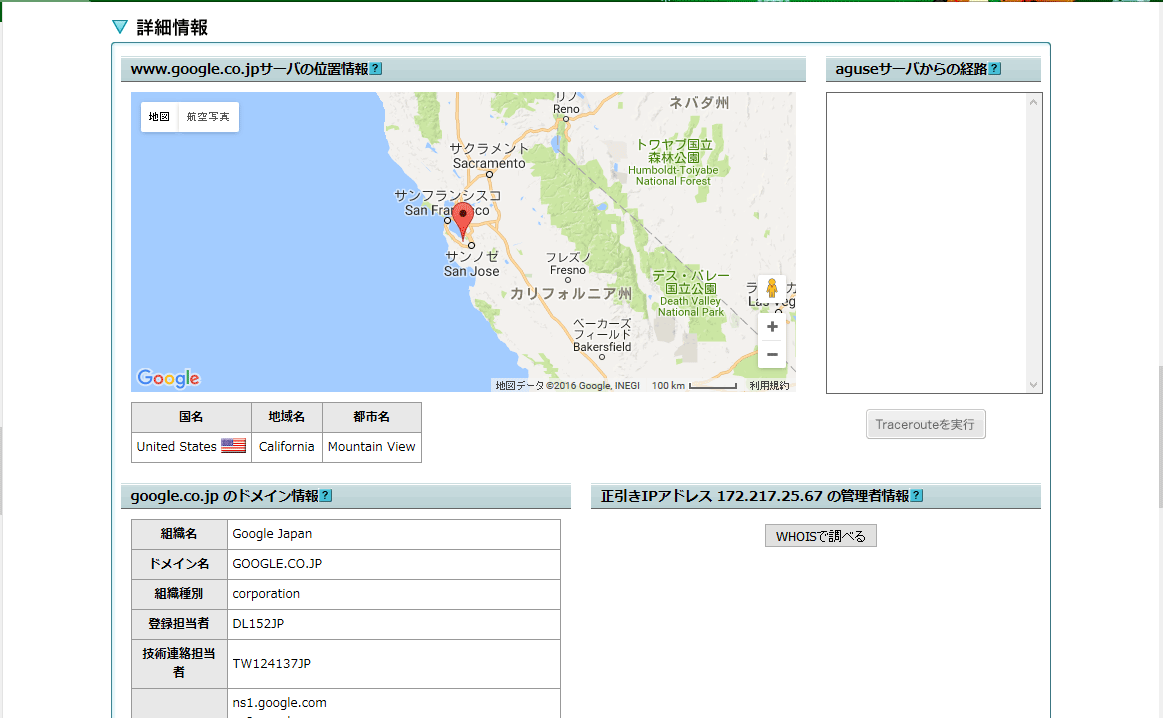Click the ネバダ州 label on map
Image resolution: width=1163 pixels, height=718 pixels.
tap(699, 102)
